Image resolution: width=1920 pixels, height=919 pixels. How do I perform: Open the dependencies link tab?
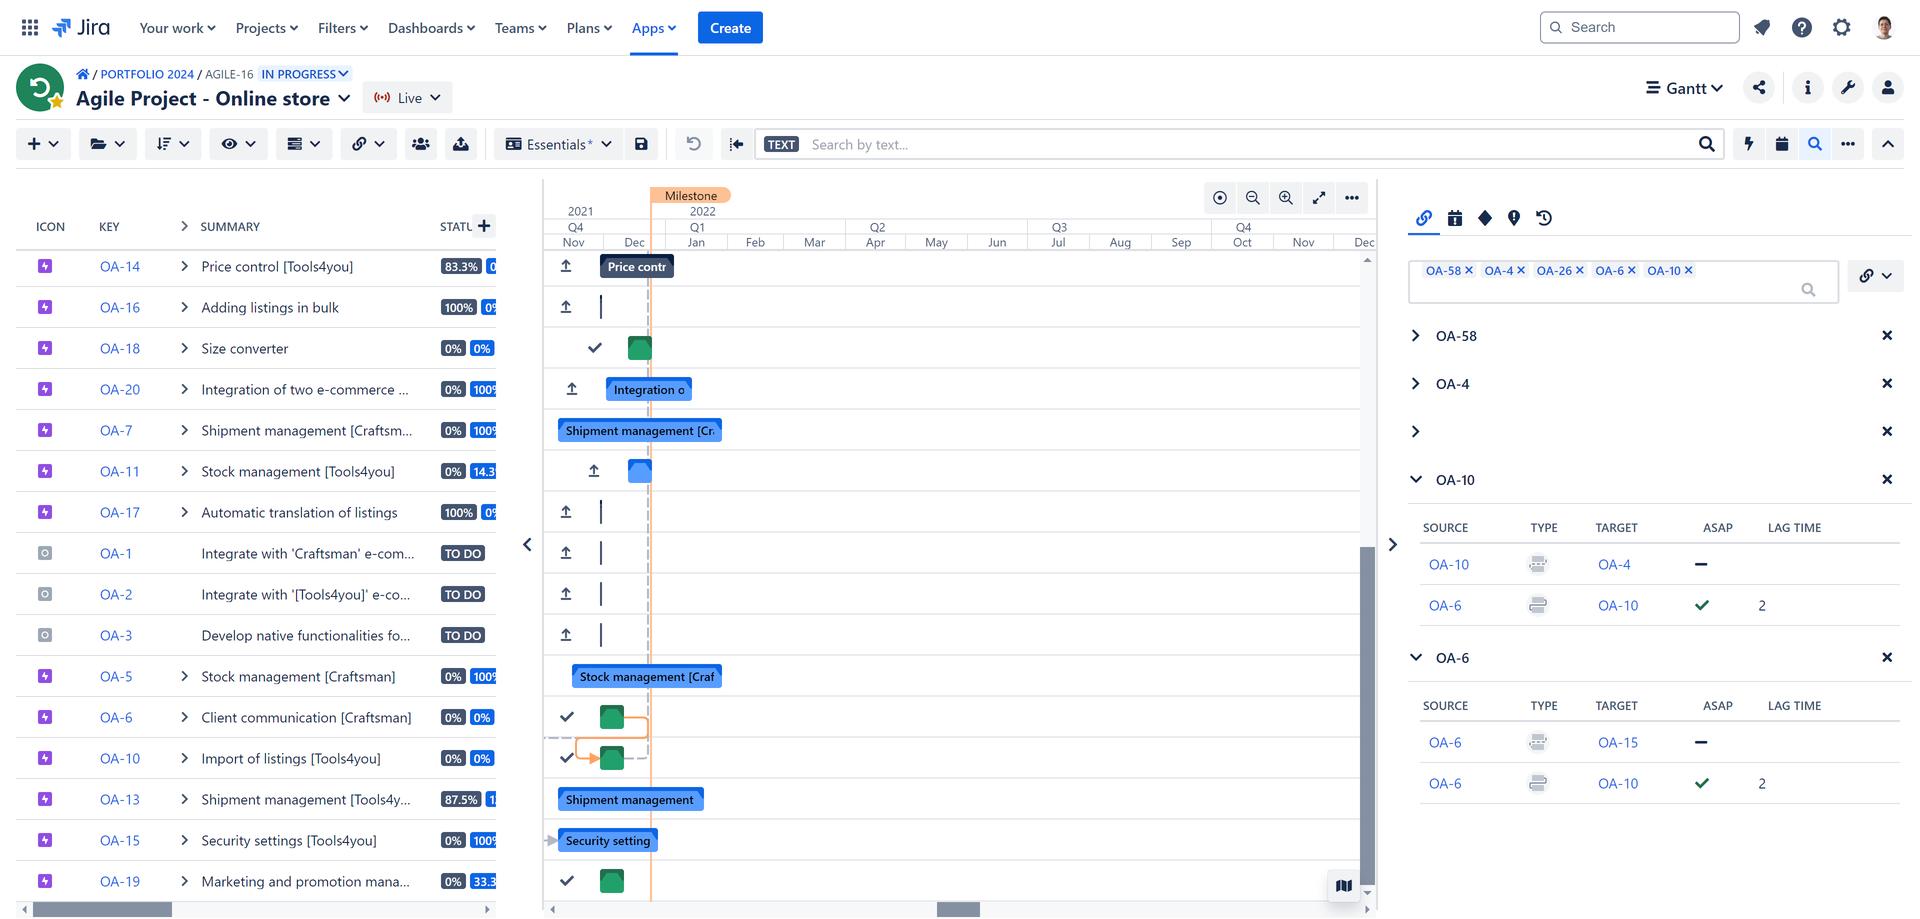(x=1424, y=218)
